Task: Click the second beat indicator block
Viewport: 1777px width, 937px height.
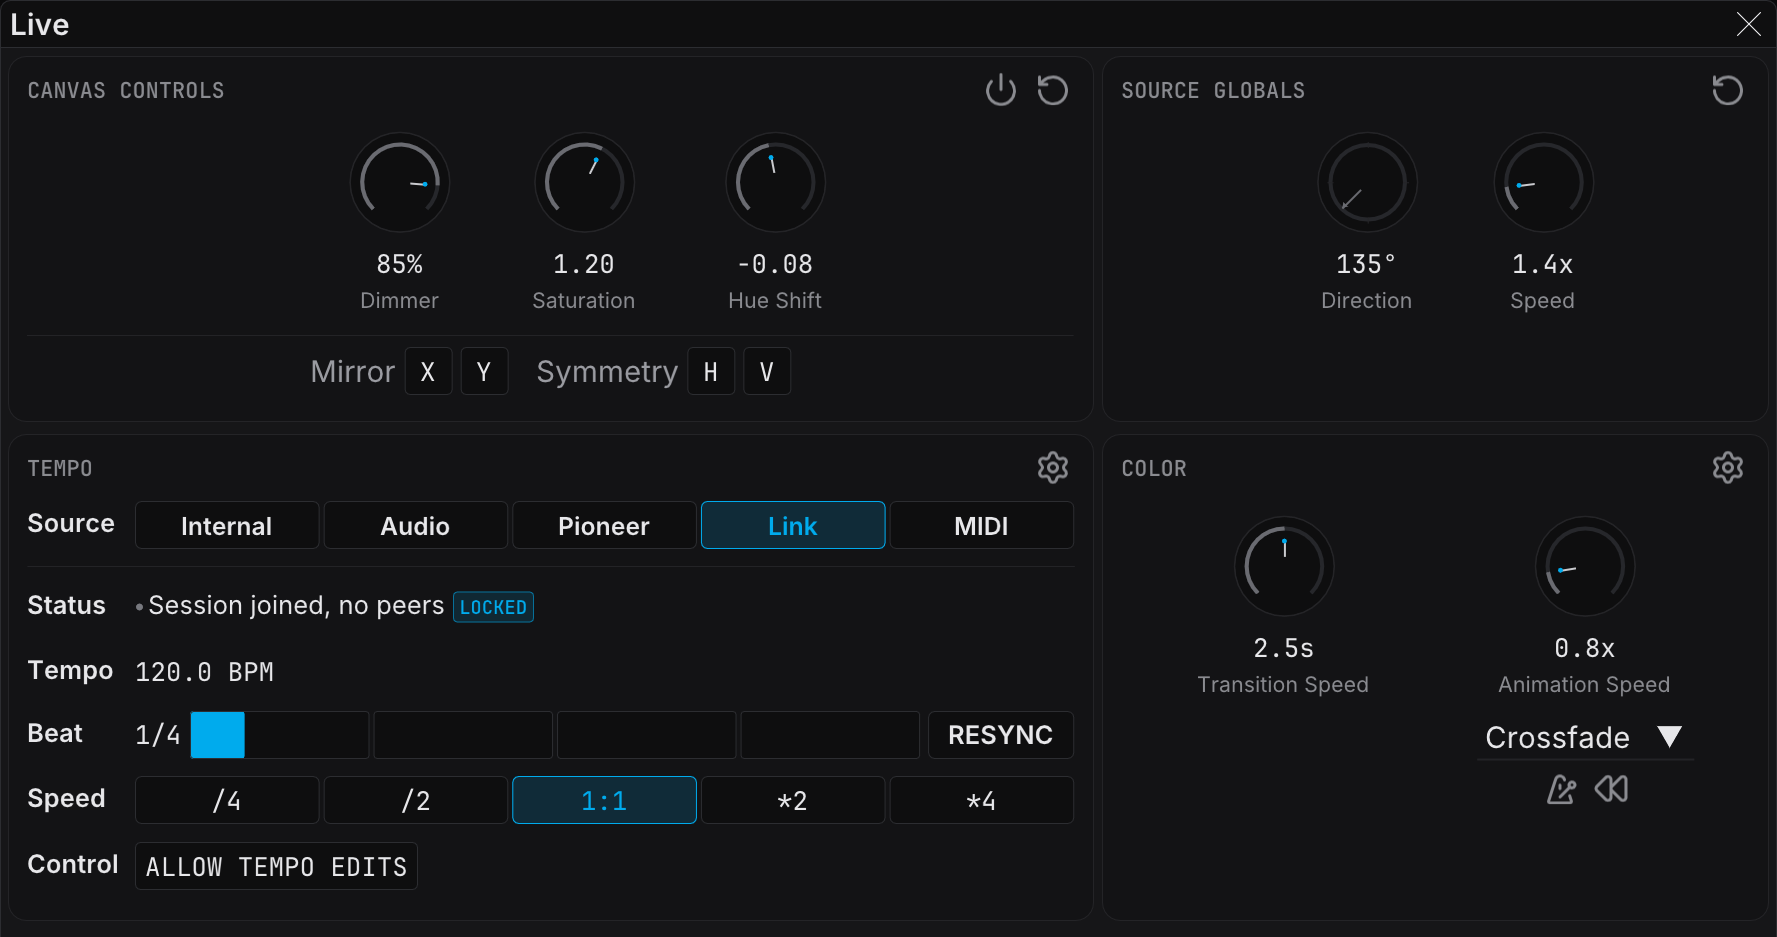Action: (x=463, y=735)
